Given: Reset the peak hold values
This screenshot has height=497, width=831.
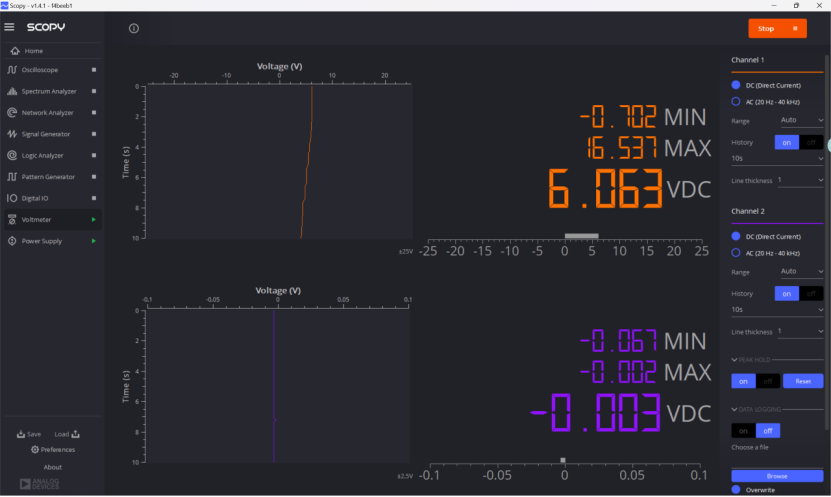Looking at the screenshot, I should point(803,381).
